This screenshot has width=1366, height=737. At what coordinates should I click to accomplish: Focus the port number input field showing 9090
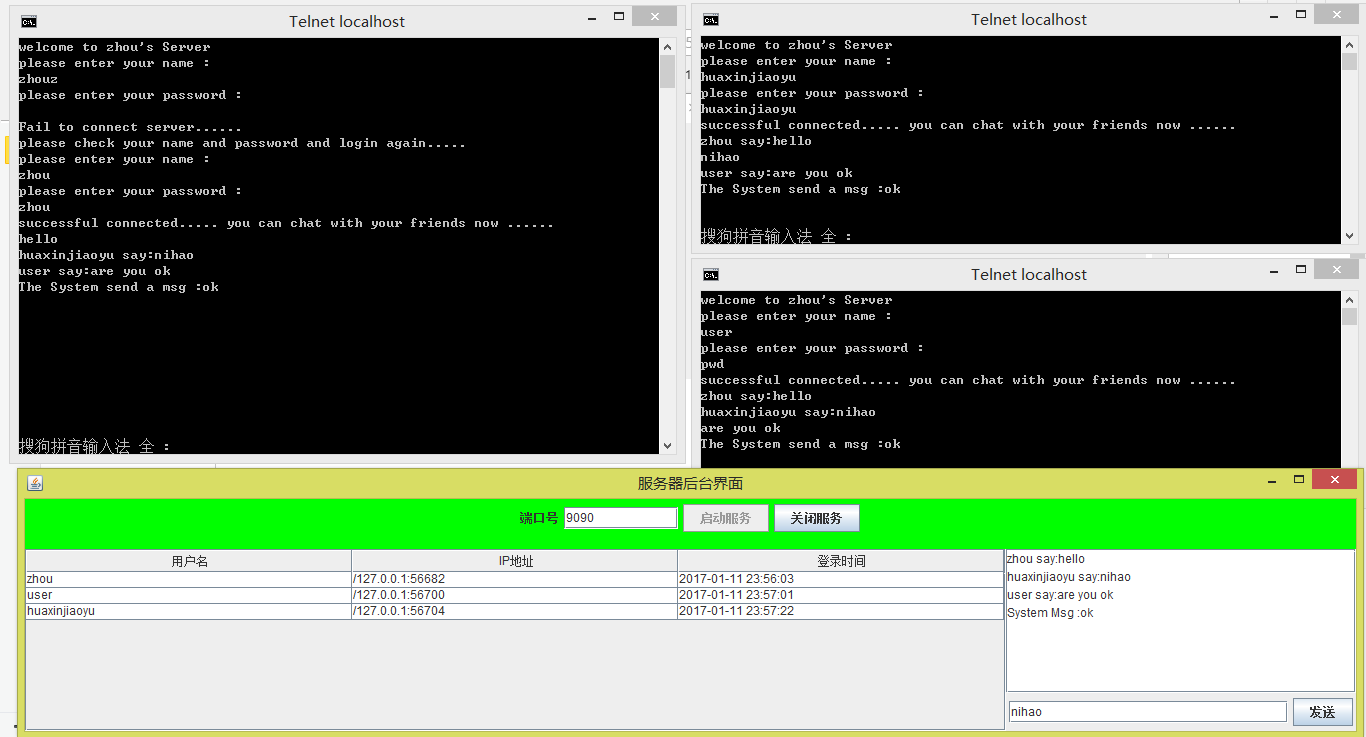(x=620, y=518)
